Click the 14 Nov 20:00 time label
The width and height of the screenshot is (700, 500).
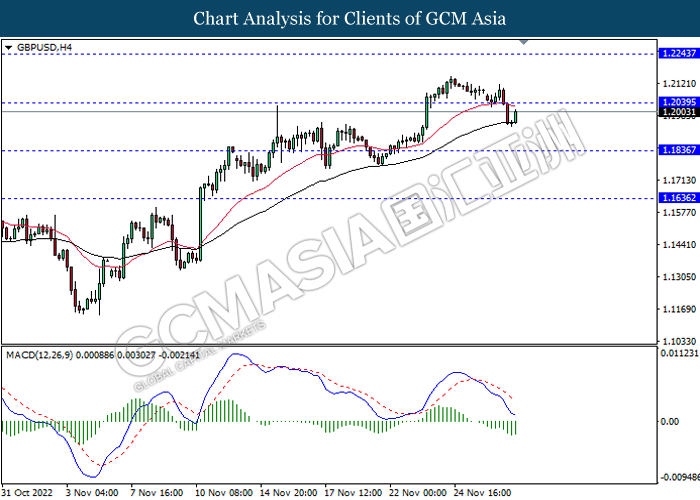point(288,492)
